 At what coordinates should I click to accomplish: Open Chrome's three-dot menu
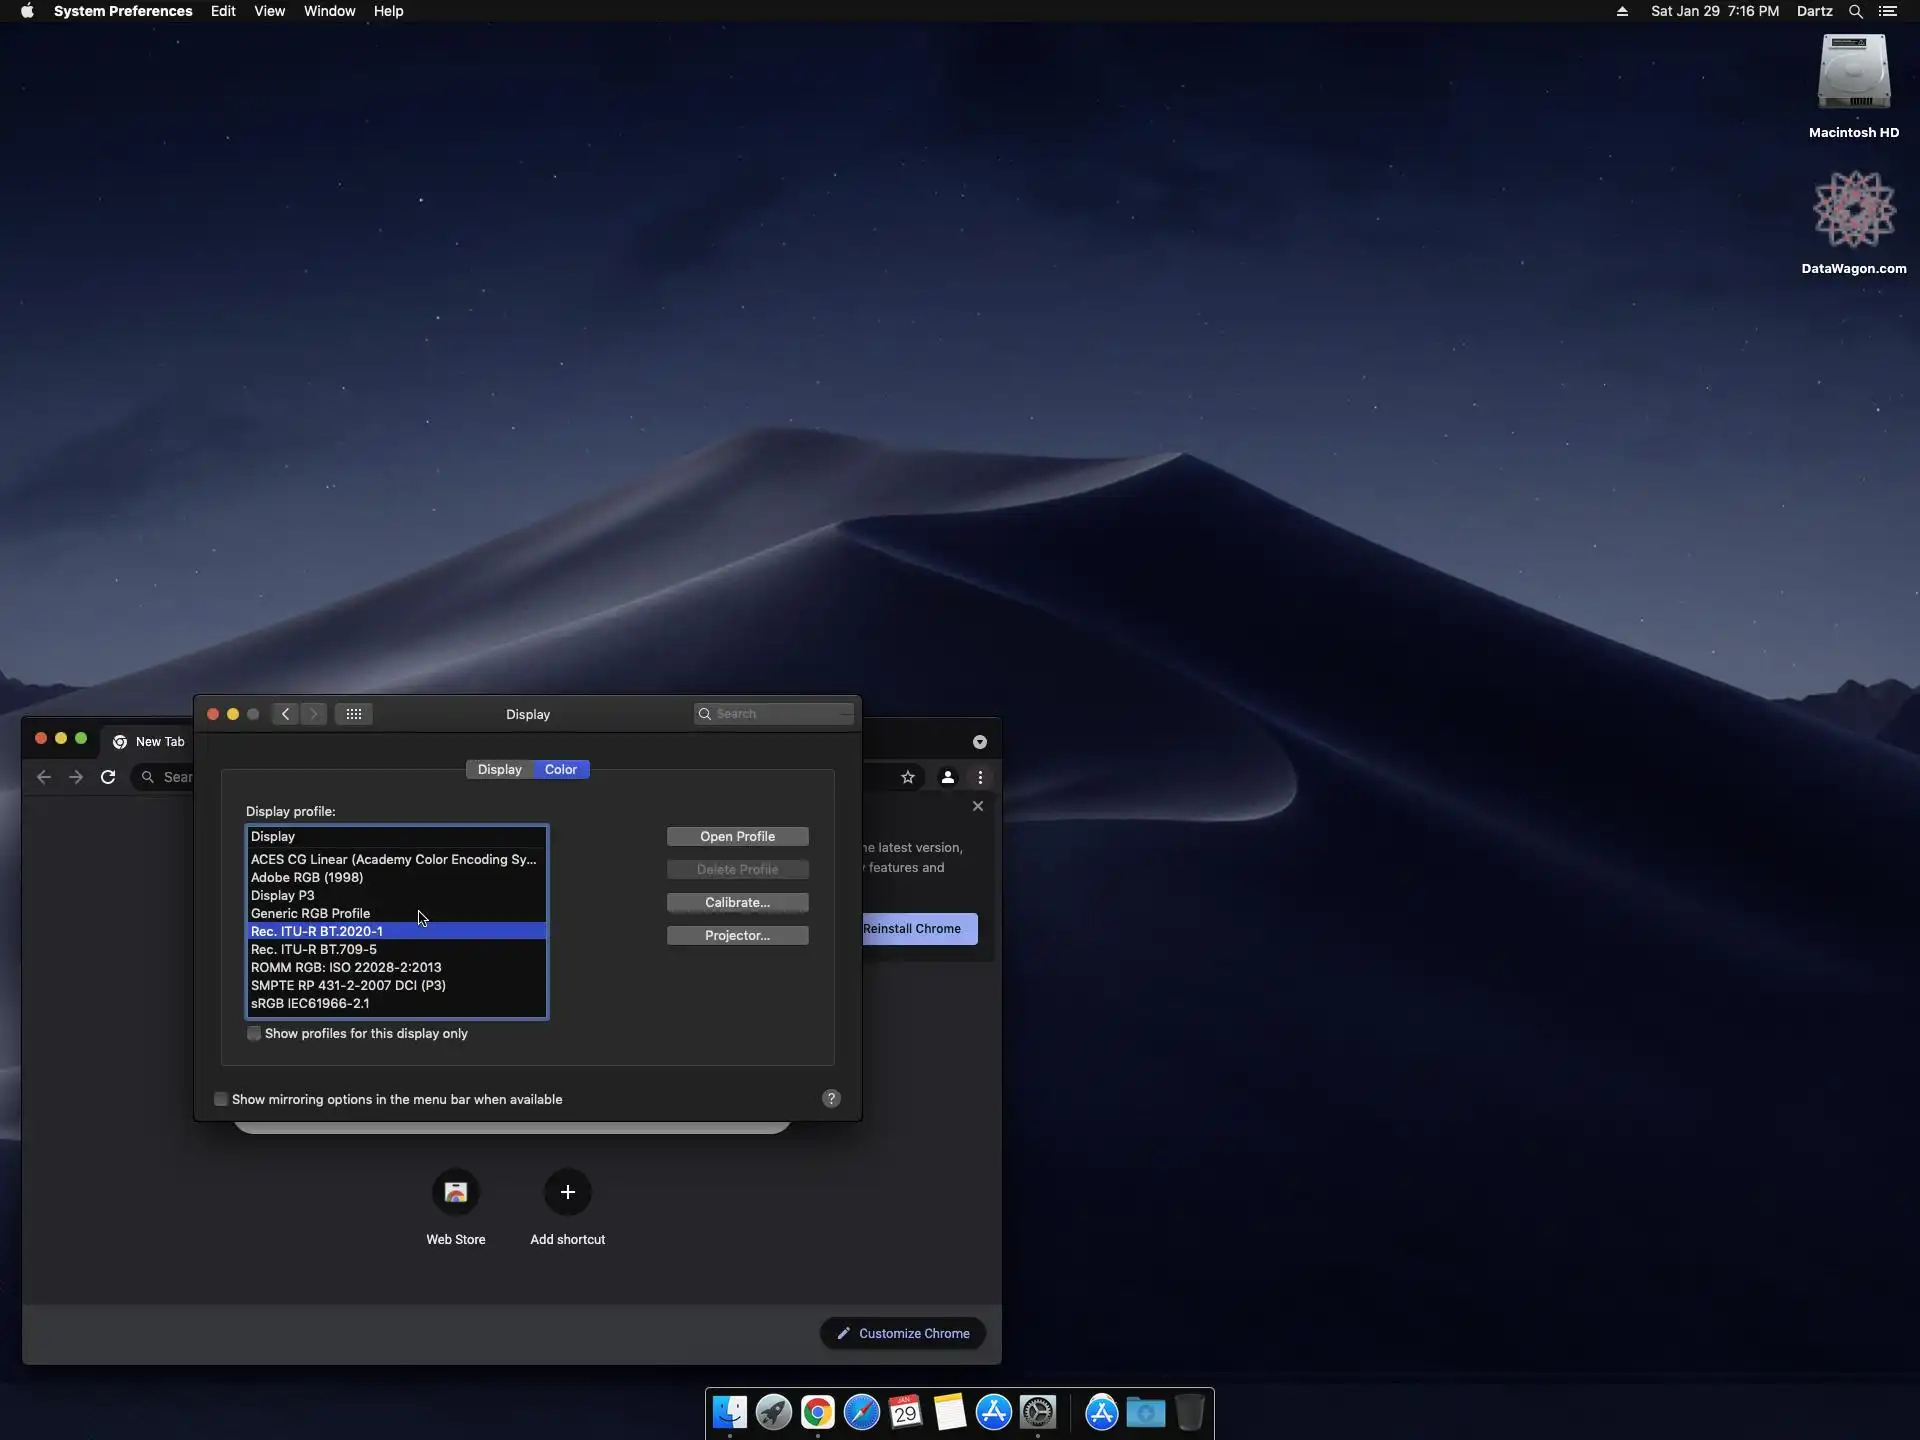980,777
